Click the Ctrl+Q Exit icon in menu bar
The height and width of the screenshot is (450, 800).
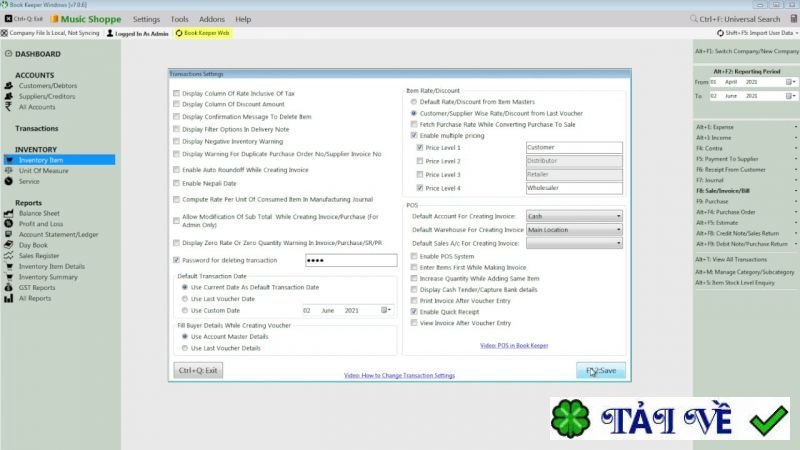pos(9,19)
